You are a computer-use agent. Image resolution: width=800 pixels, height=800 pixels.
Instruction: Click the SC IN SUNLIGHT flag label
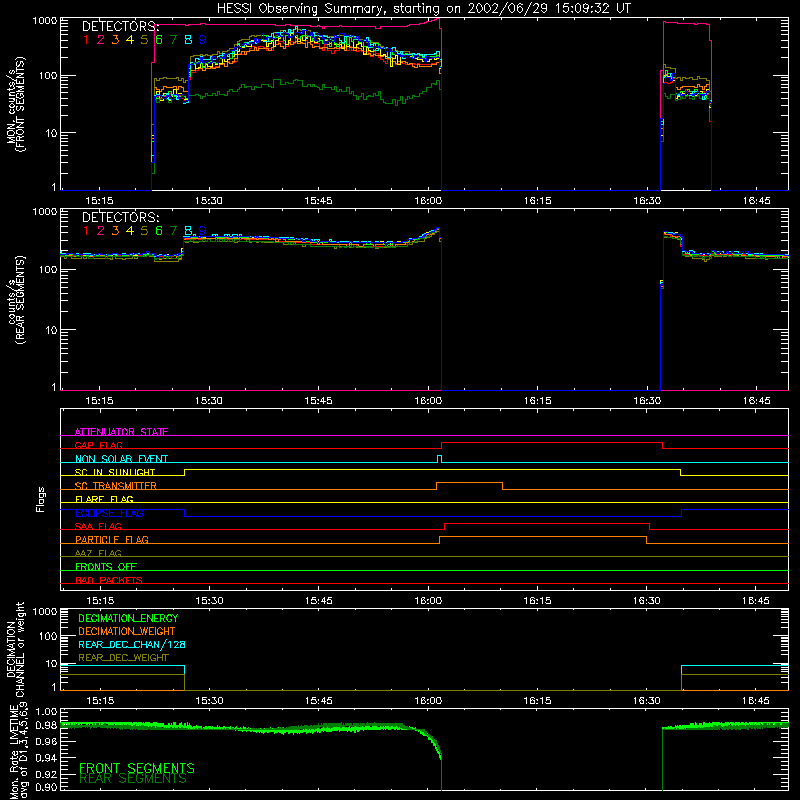[x=115, y=472]
